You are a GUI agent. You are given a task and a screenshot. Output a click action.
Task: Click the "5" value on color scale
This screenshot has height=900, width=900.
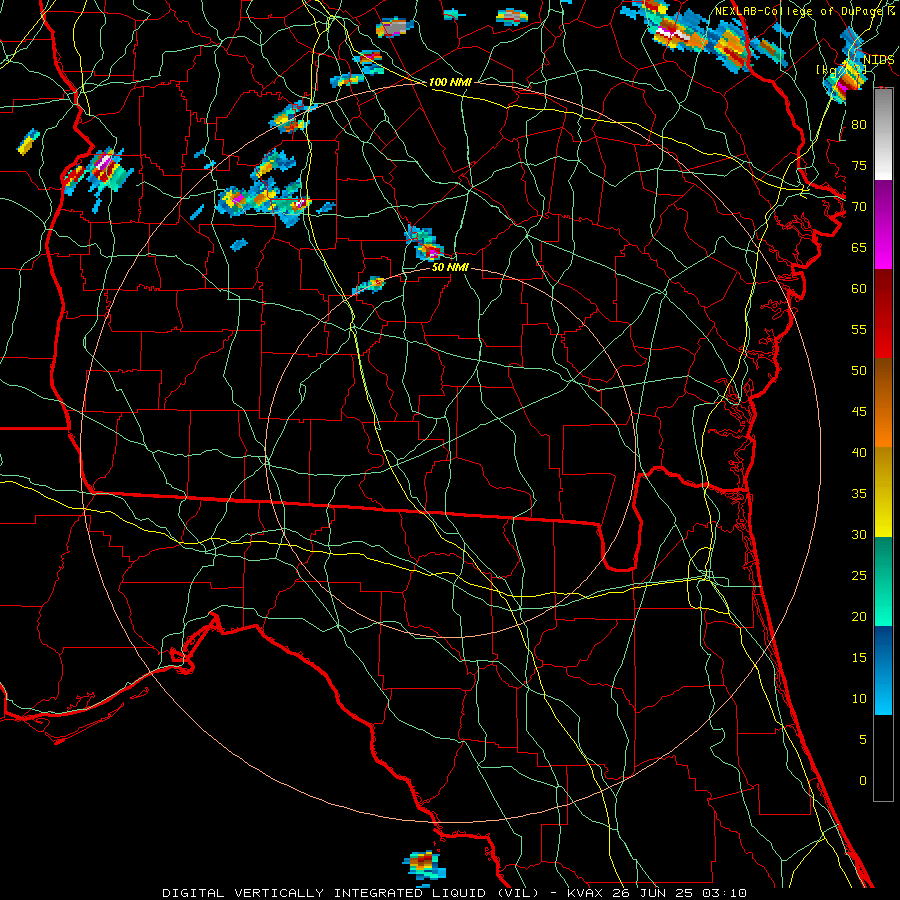[863, 740]
